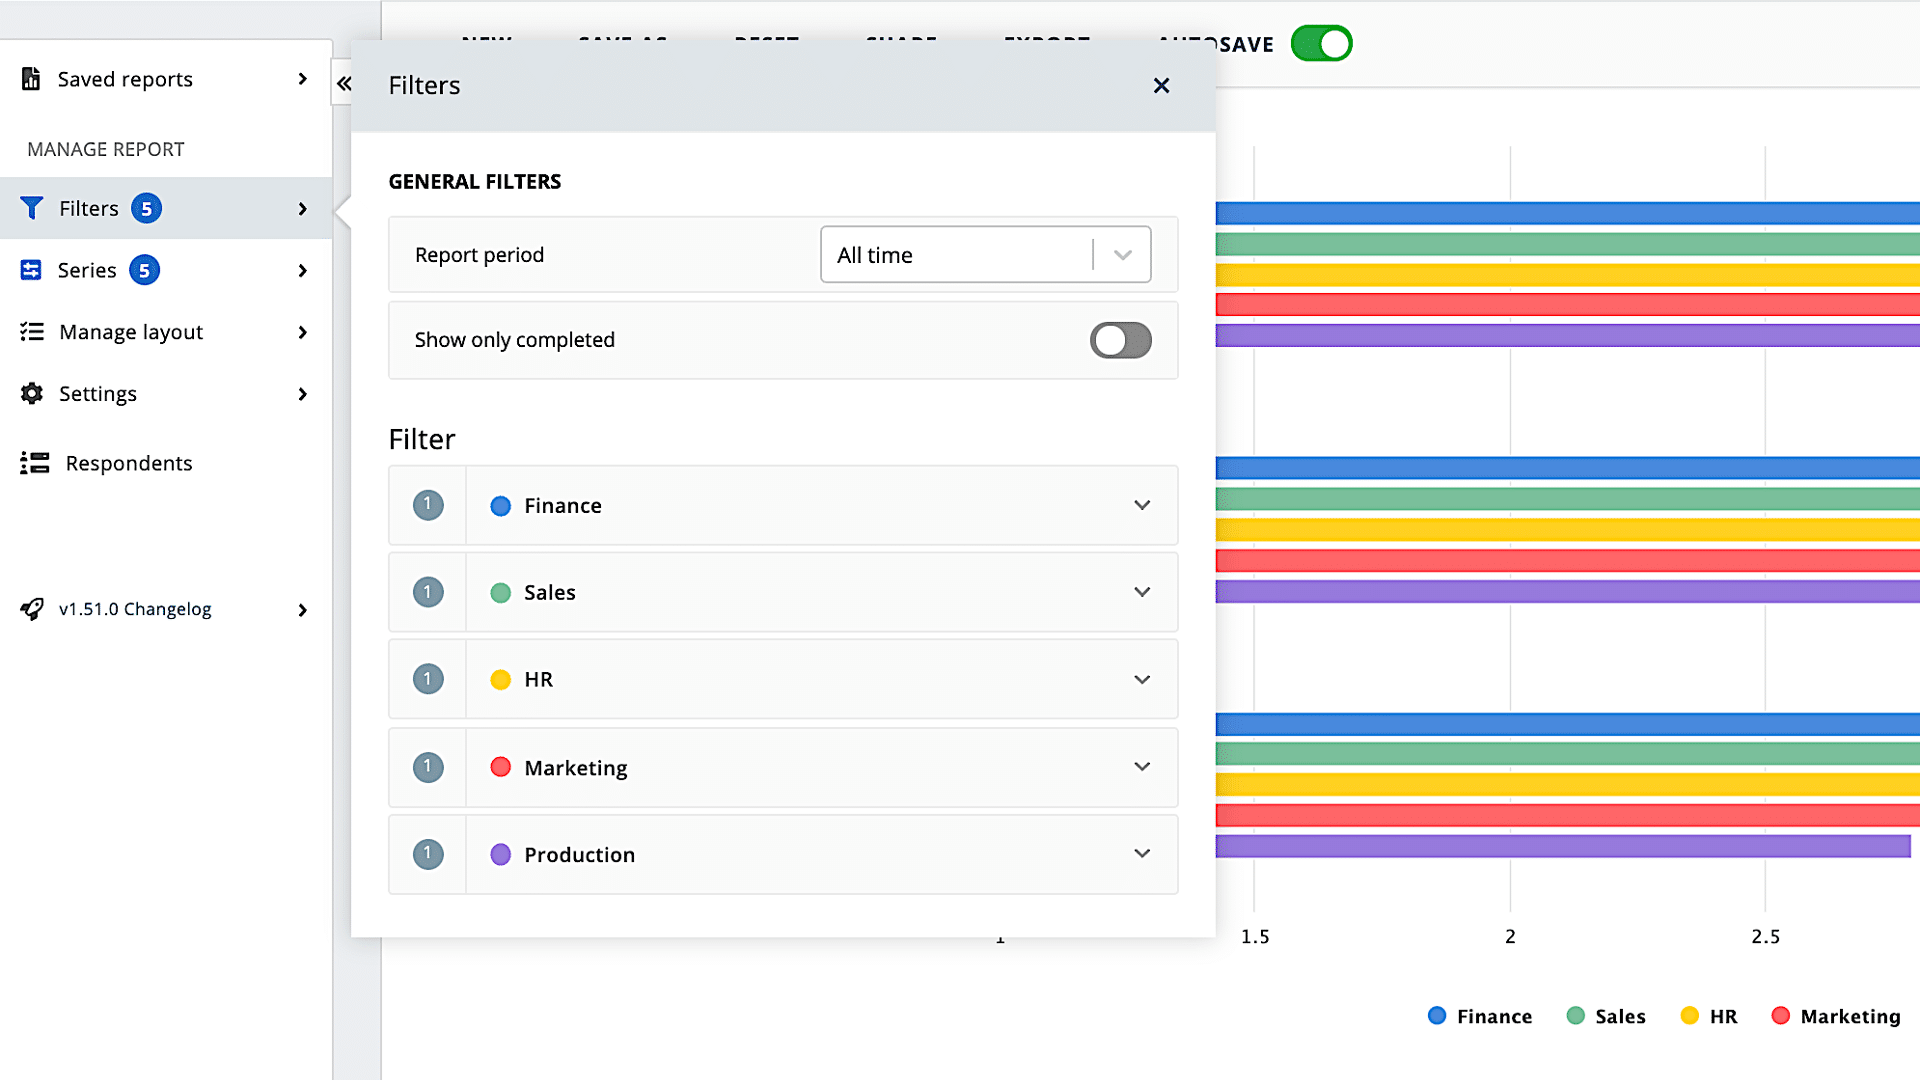Viewport: 1920px width, 1080px height.
Task: Click the collapse panel arrow icon
Action: click(x=343, y=83)
